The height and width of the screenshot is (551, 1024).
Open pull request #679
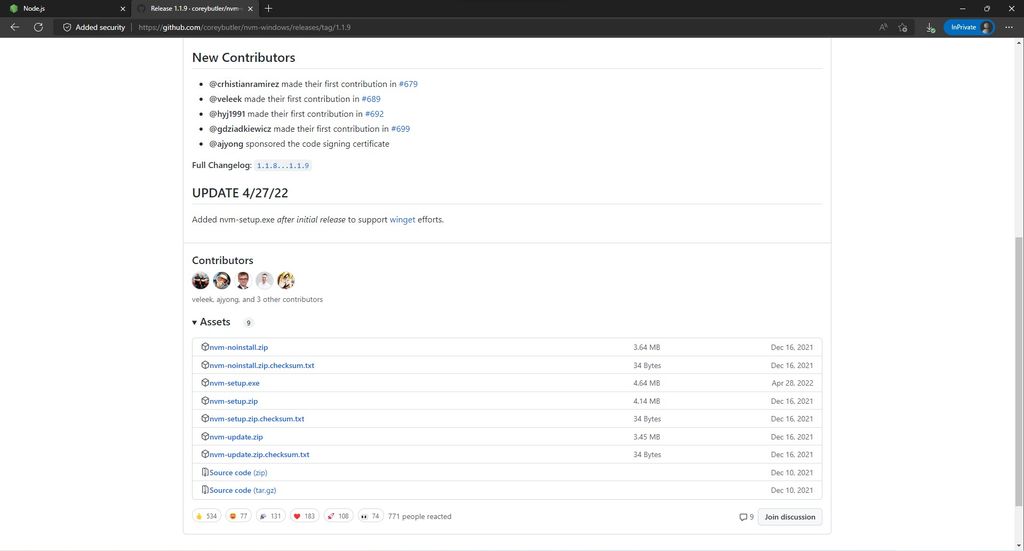(408, 84)
